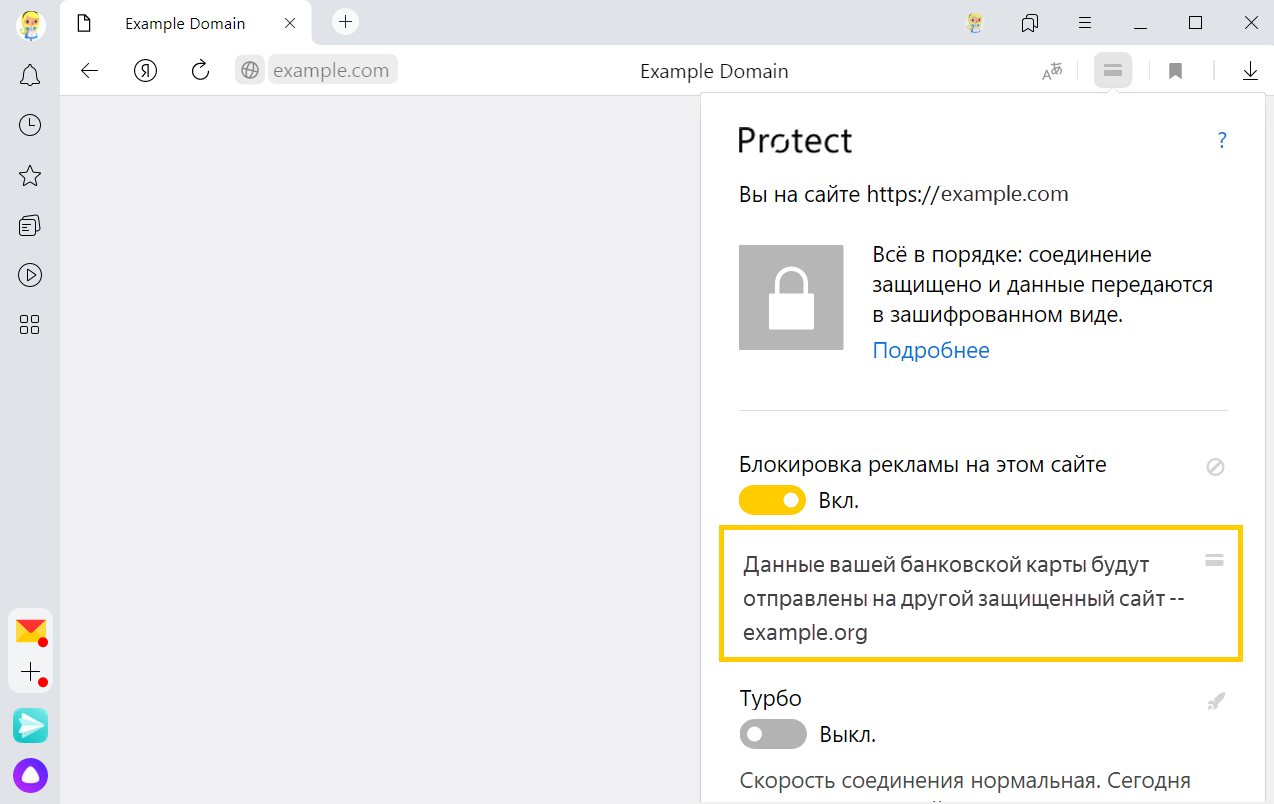Open the "Подробнее" link
This screenshot has height=804, width=1274.
click(931, 350)
